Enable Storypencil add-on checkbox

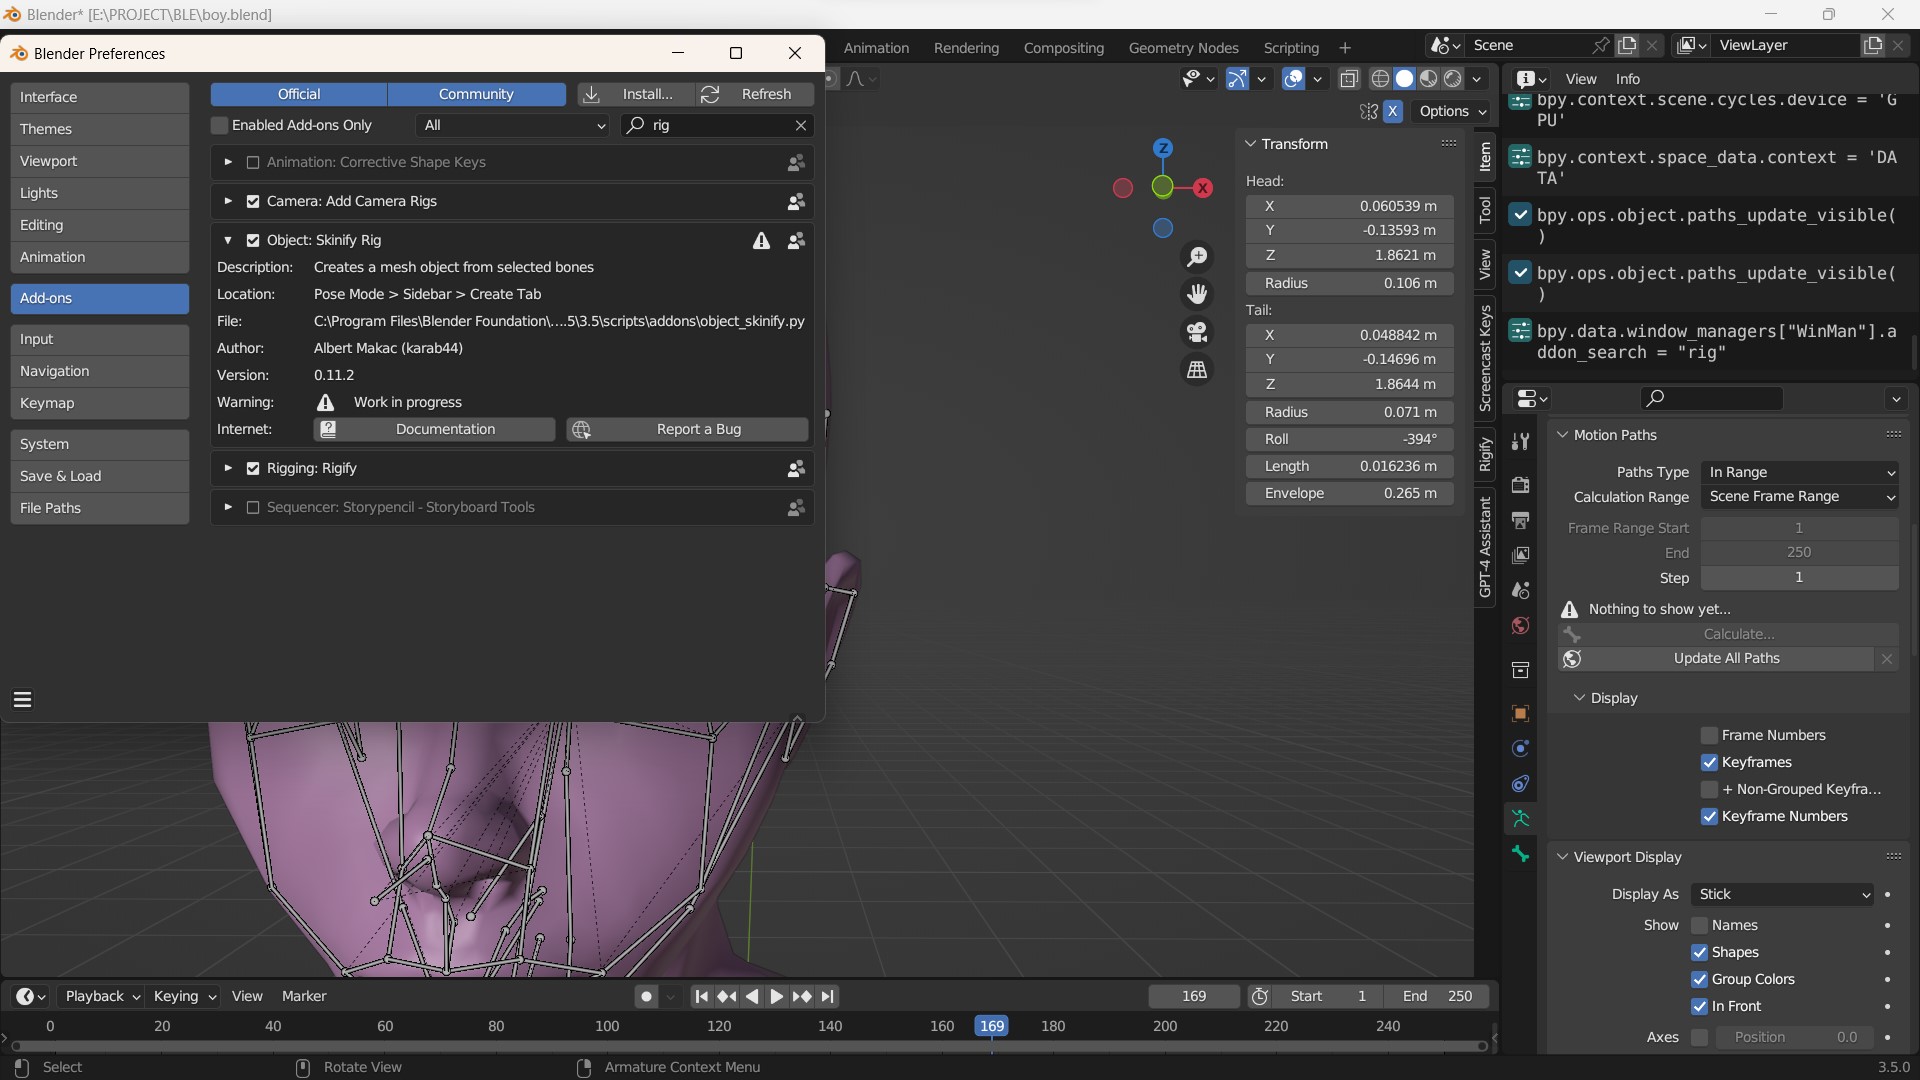(253, 508)
